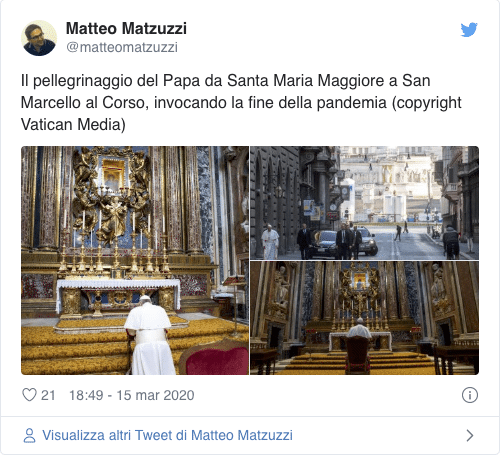503x456 pixels.
Task: Expand the footer's right chevron arrow
Action: point(470,435)
